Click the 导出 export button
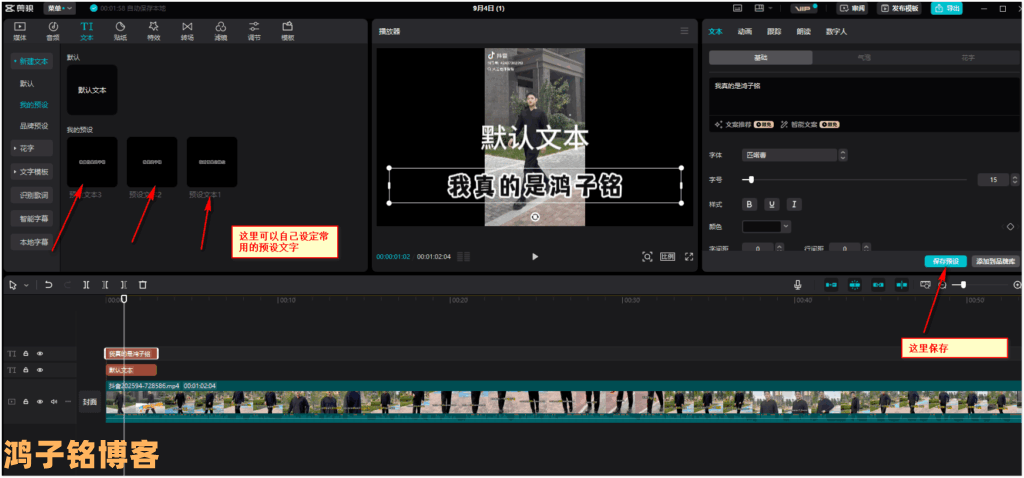The height and width of the screenshot is (478, 1024). coord(946,8)
